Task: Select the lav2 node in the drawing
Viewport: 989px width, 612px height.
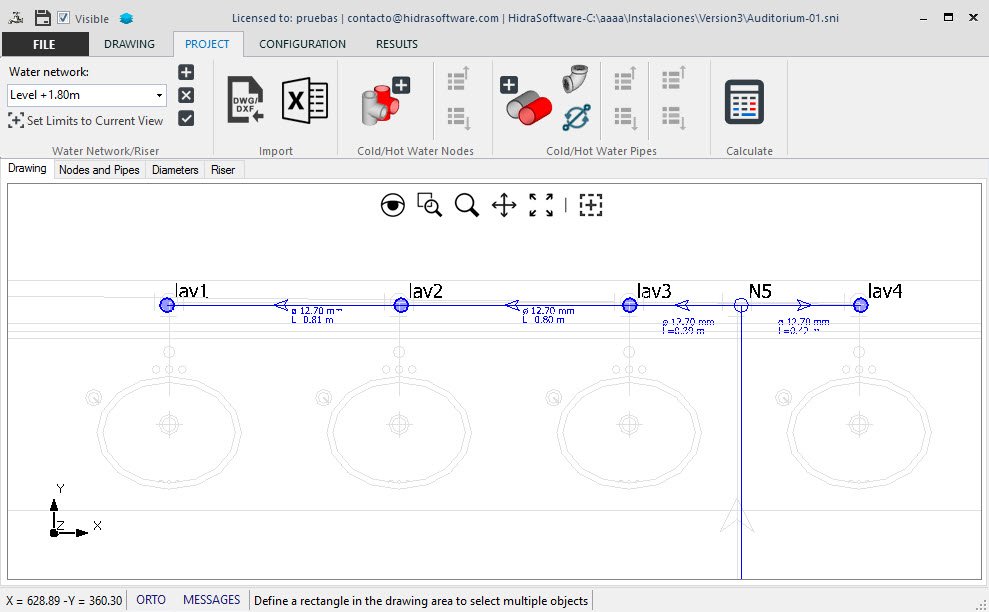Action: (400, 305)
